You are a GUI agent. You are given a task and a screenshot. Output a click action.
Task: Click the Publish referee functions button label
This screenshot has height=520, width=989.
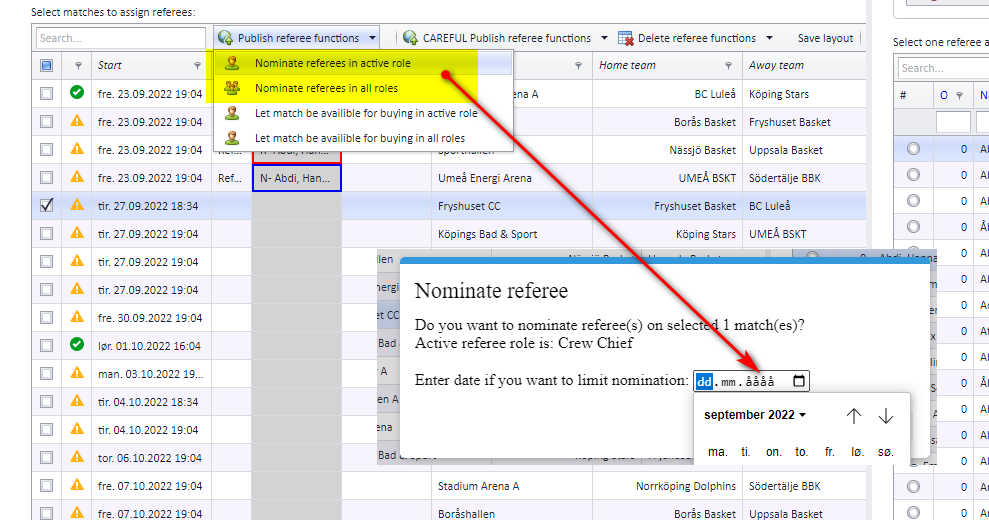[298, 38]
